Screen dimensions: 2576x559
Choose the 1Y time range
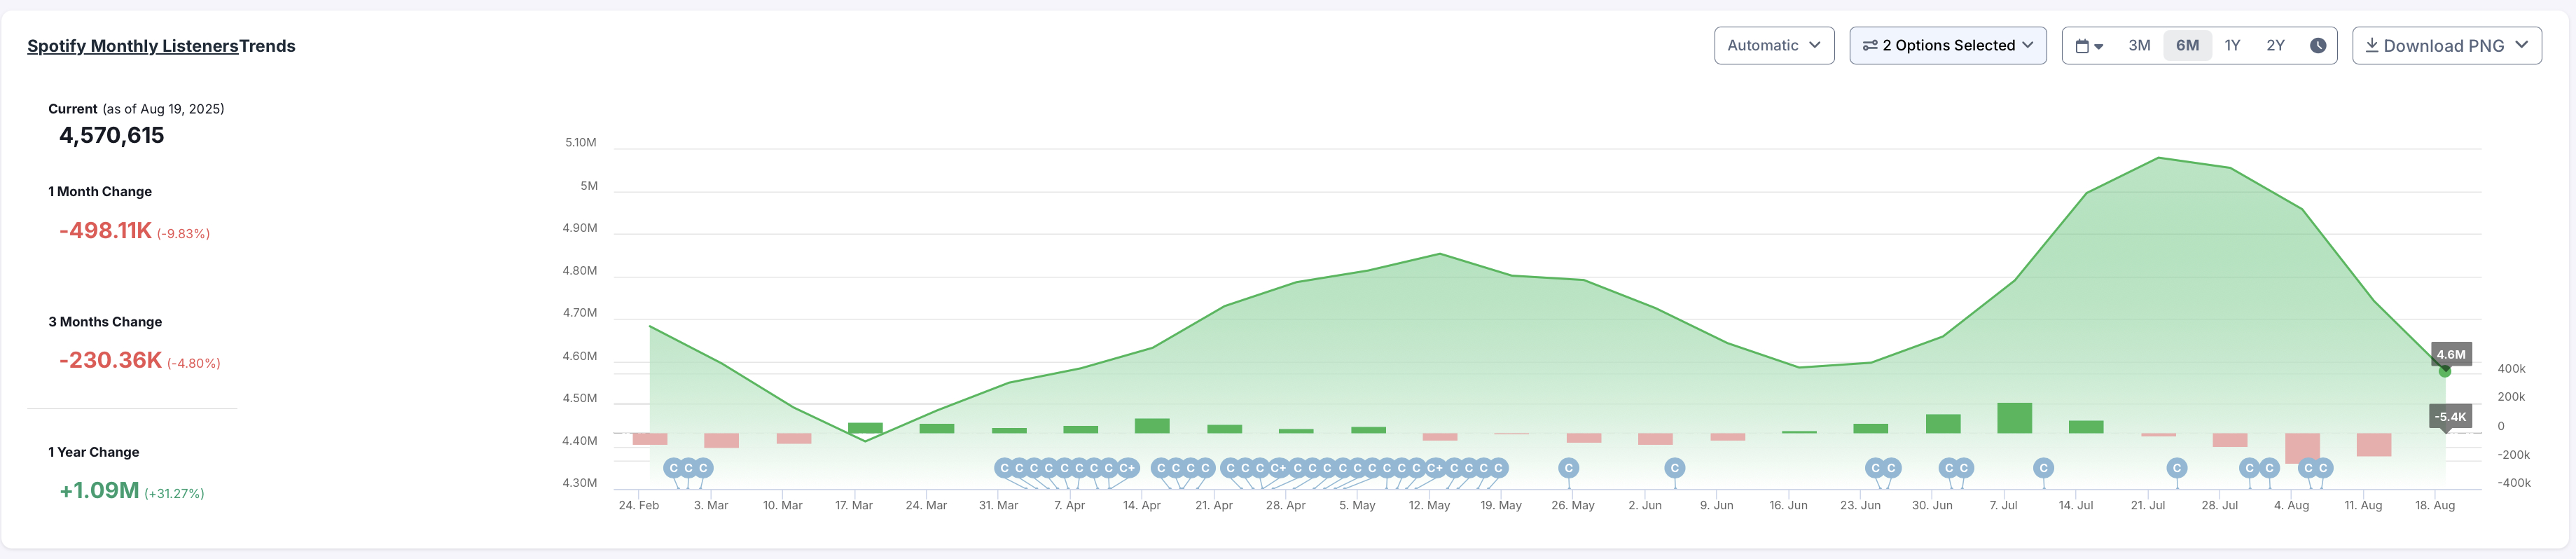[x=2232, y=46]
